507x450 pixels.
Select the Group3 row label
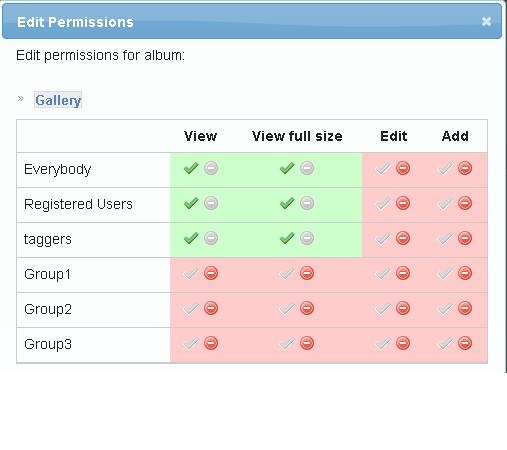48,344
